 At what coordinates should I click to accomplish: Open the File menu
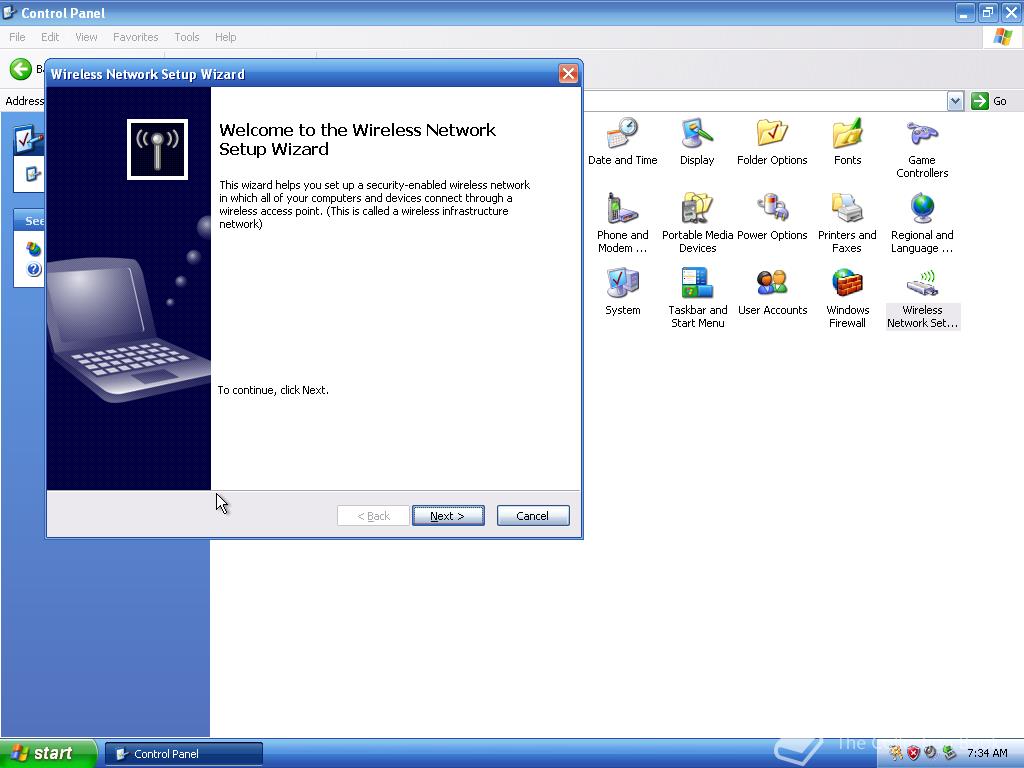tap(17, 37)
